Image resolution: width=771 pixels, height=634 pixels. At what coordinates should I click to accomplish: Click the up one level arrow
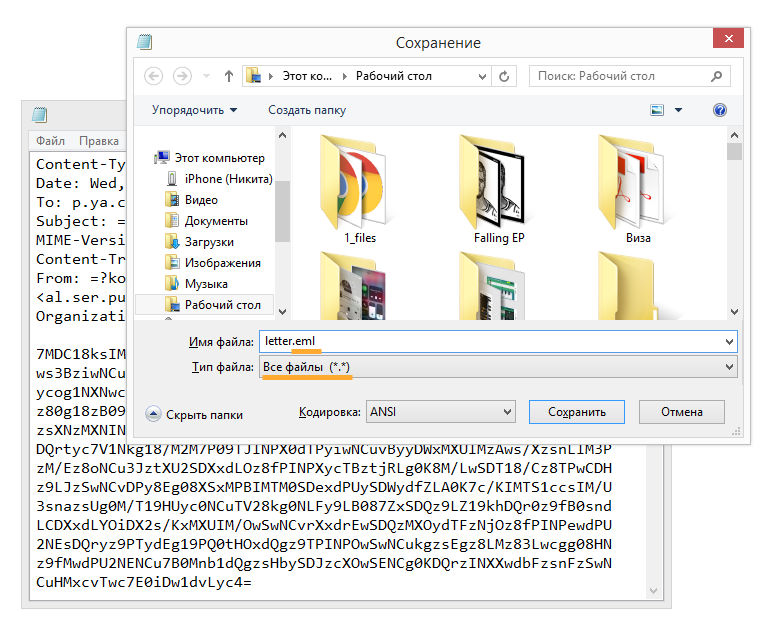coord(229,76)
